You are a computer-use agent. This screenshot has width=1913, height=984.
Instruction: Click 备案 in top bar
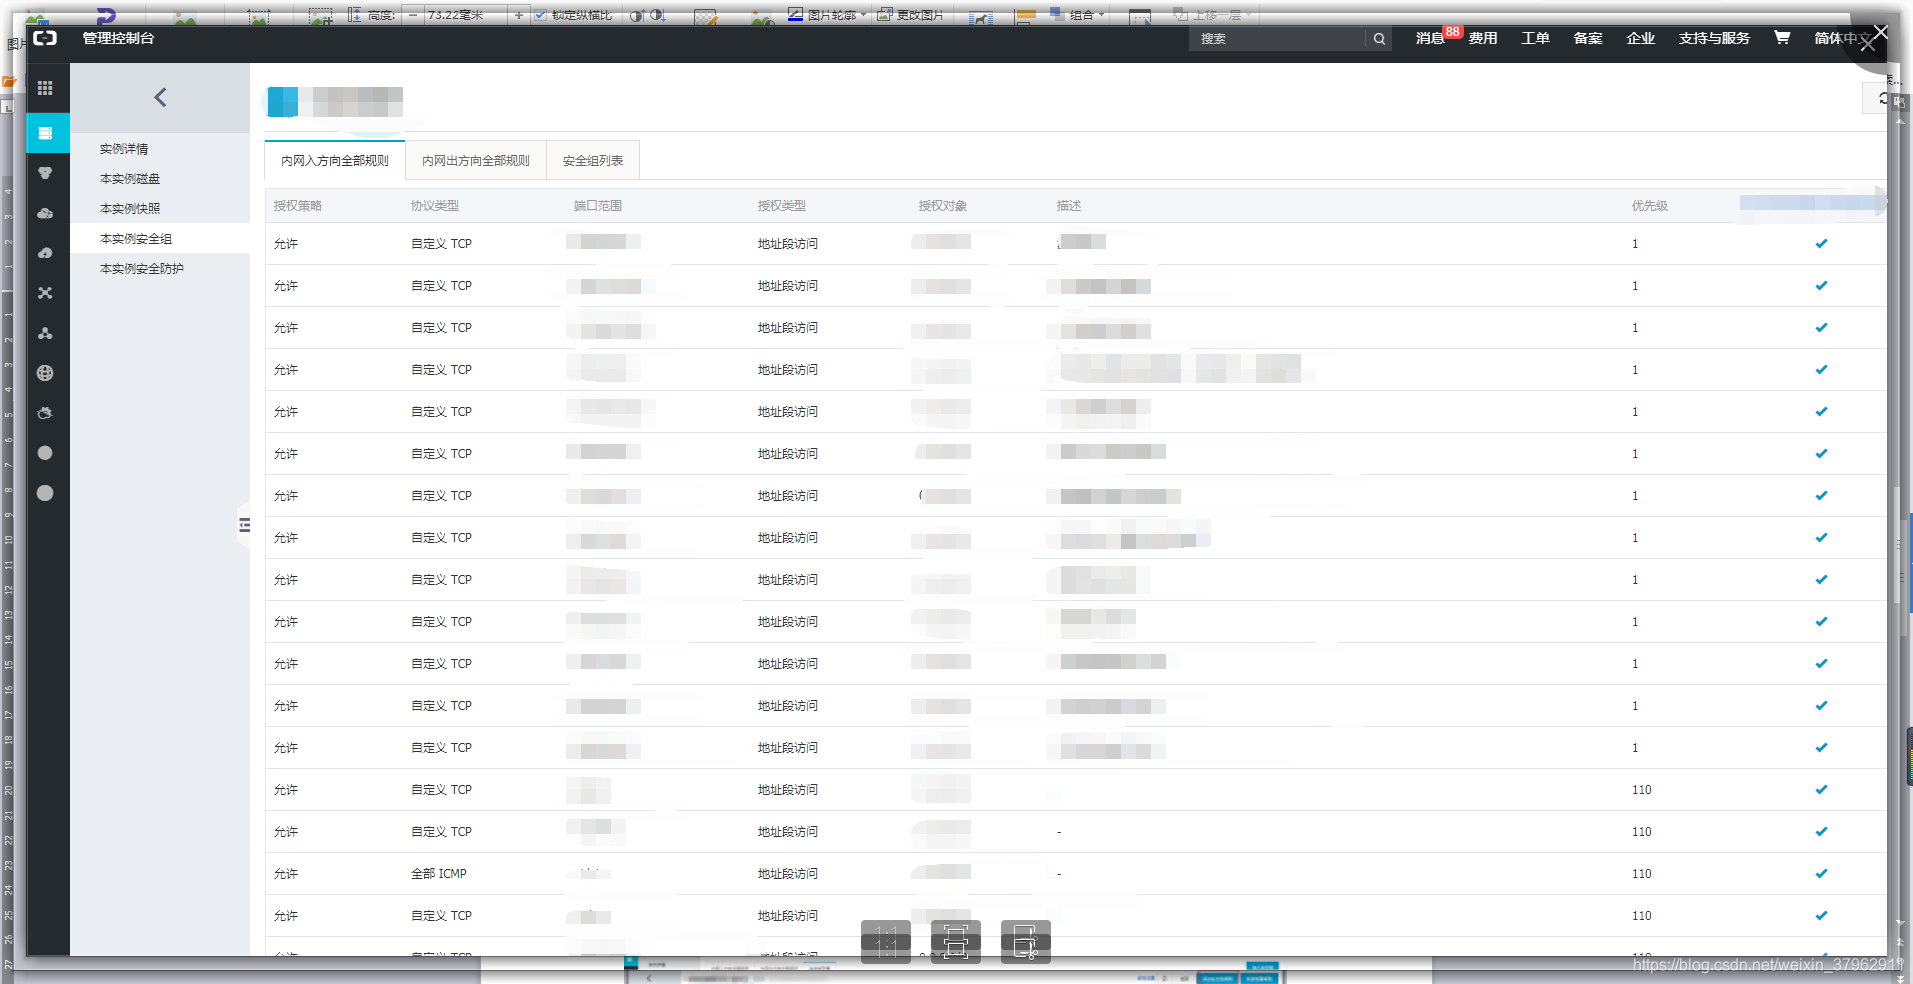1588,38
